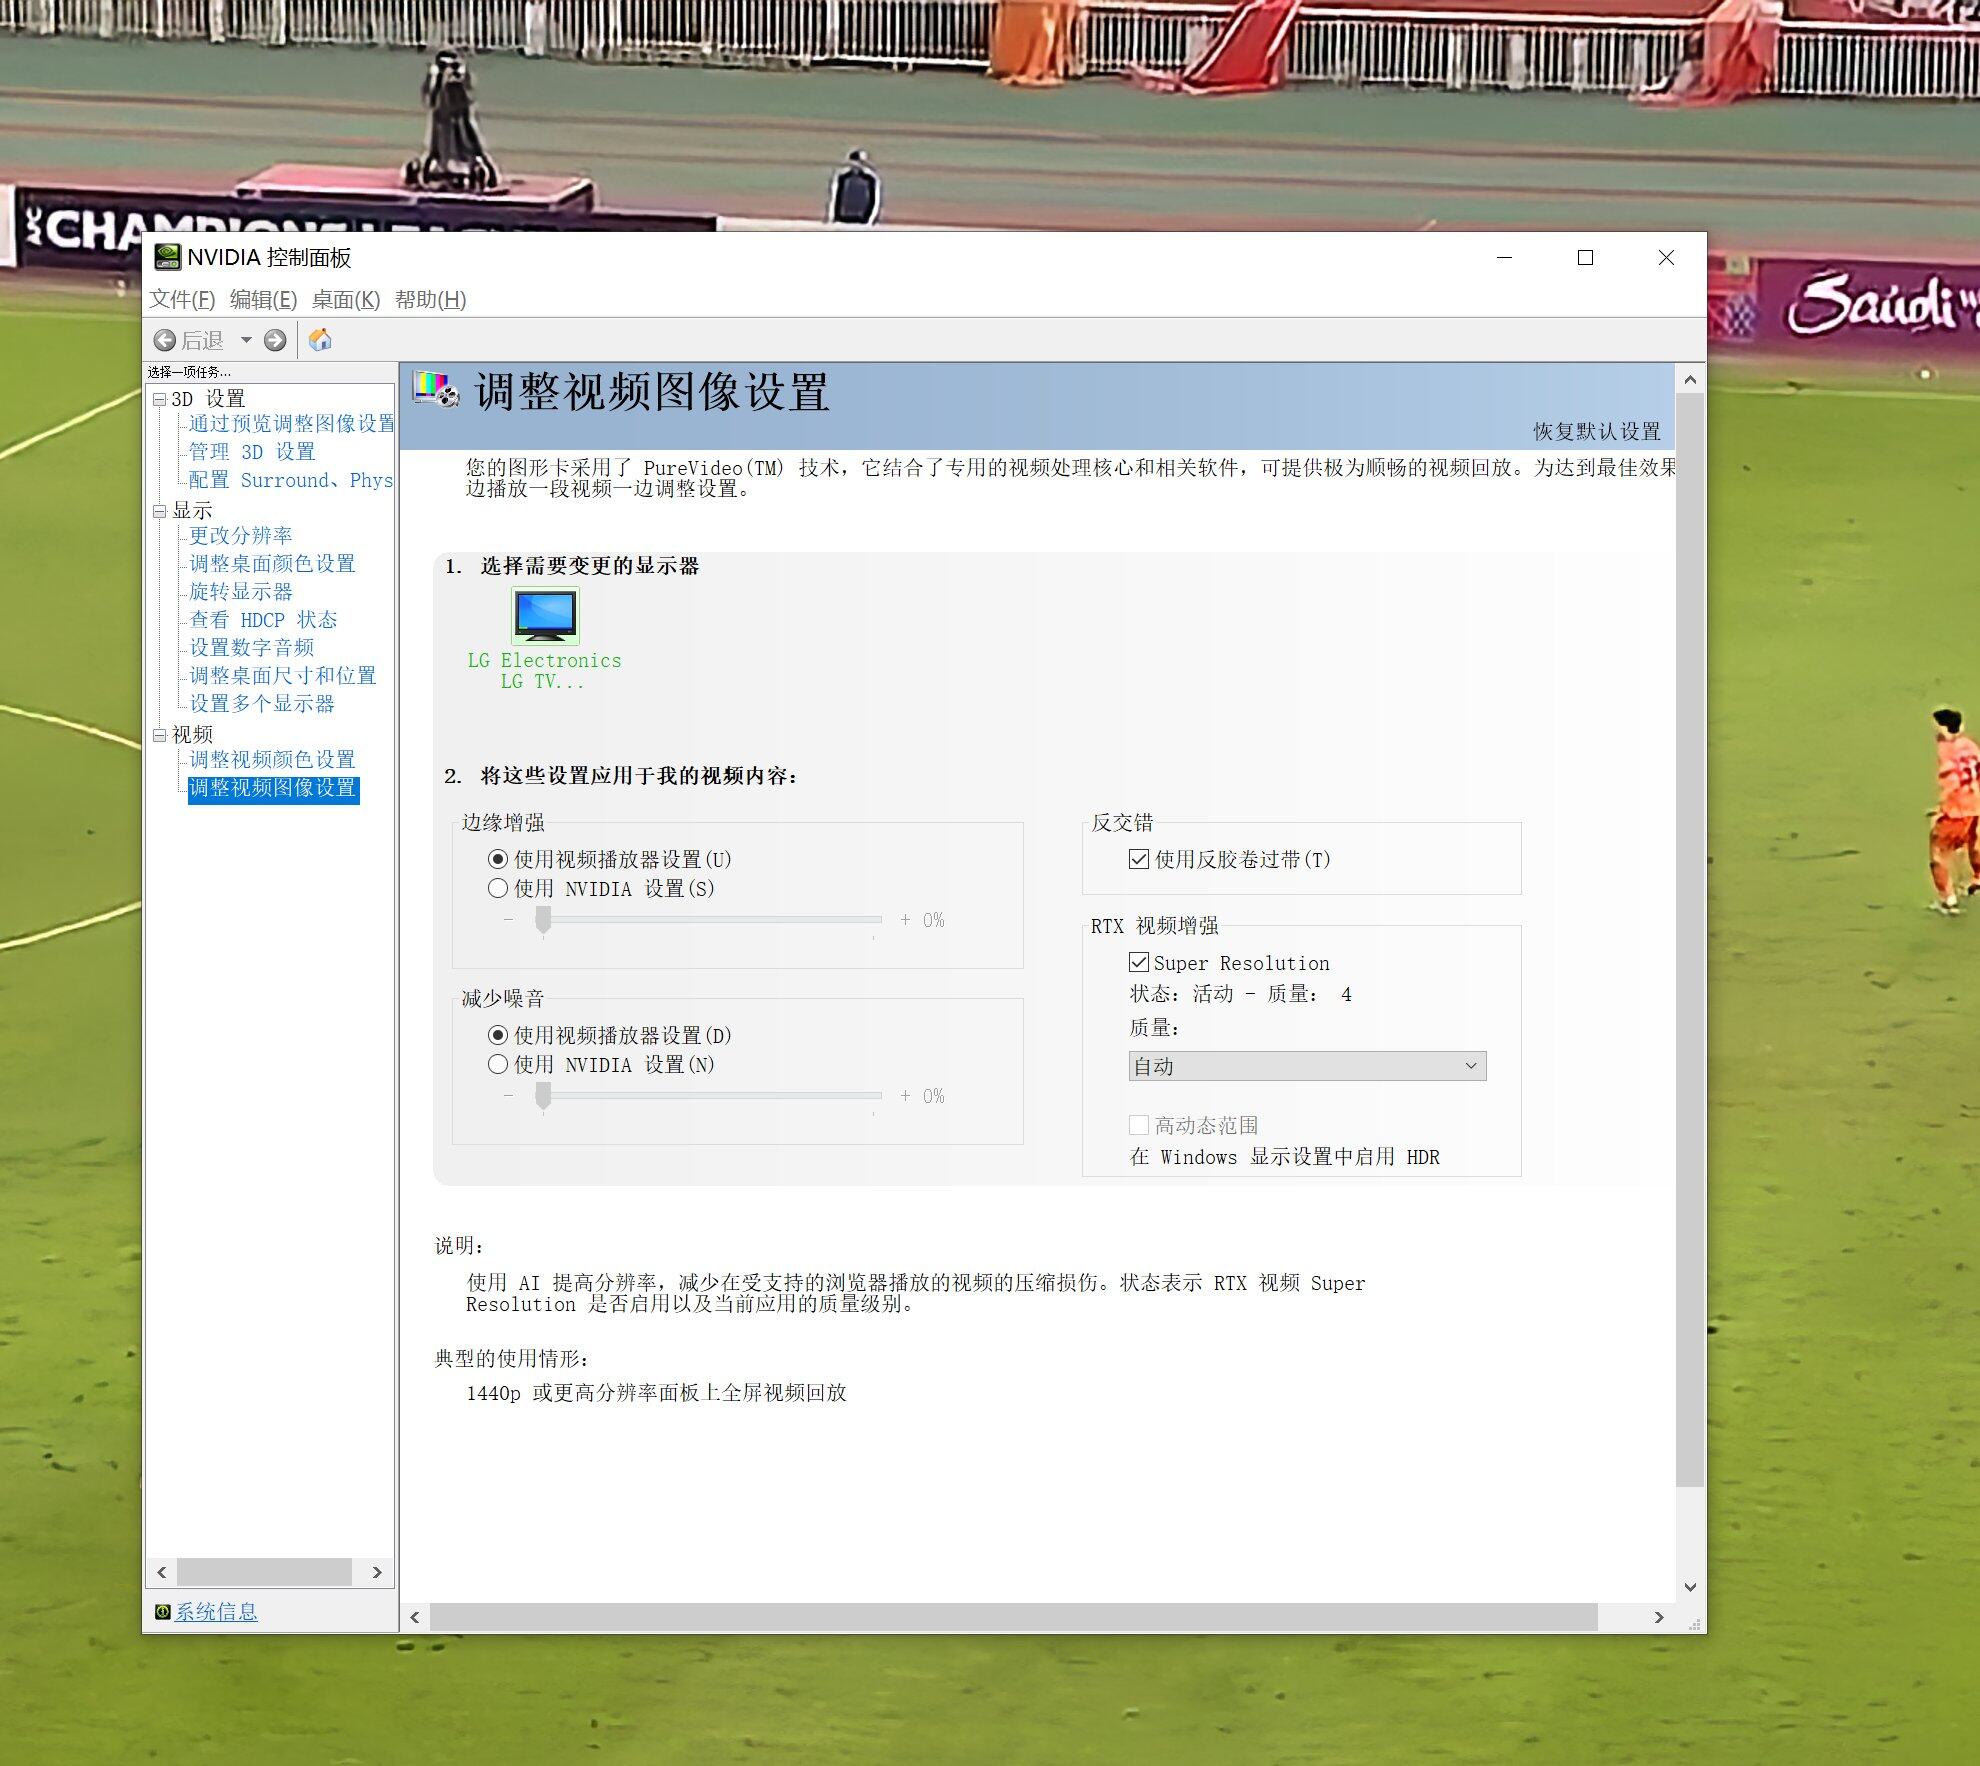Open 调整桌面颜色设置 page
1980x1766 pixels.
pos(272,564)
